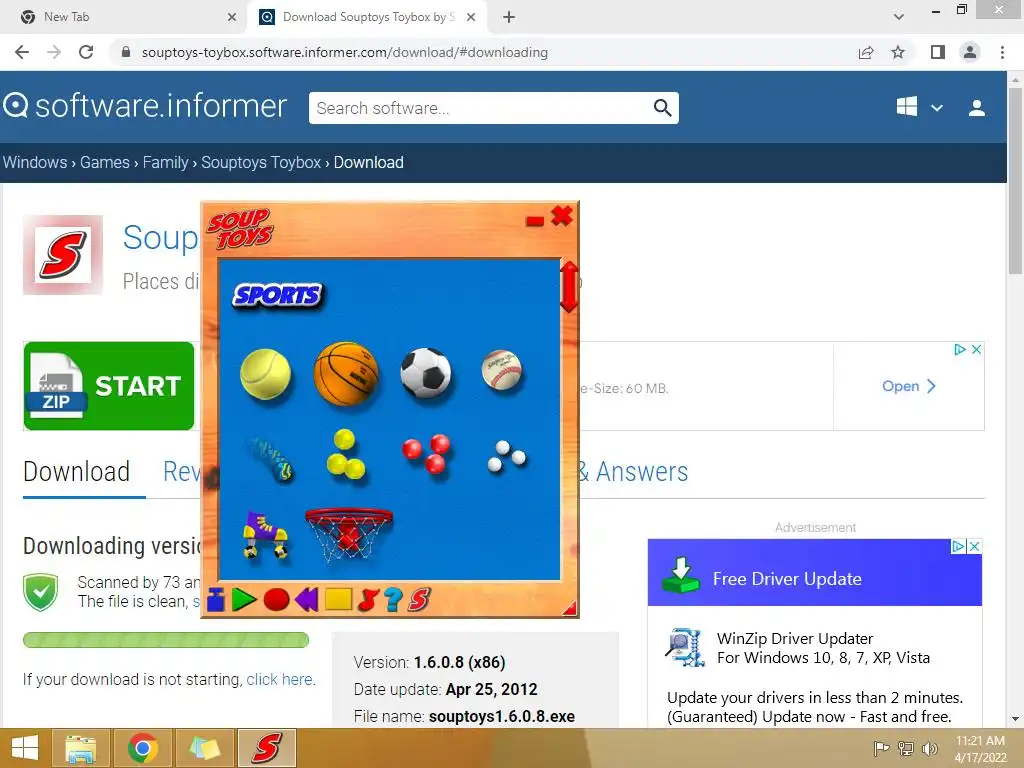Click the red S Souptoys icon in toolbar

(419, 599)
